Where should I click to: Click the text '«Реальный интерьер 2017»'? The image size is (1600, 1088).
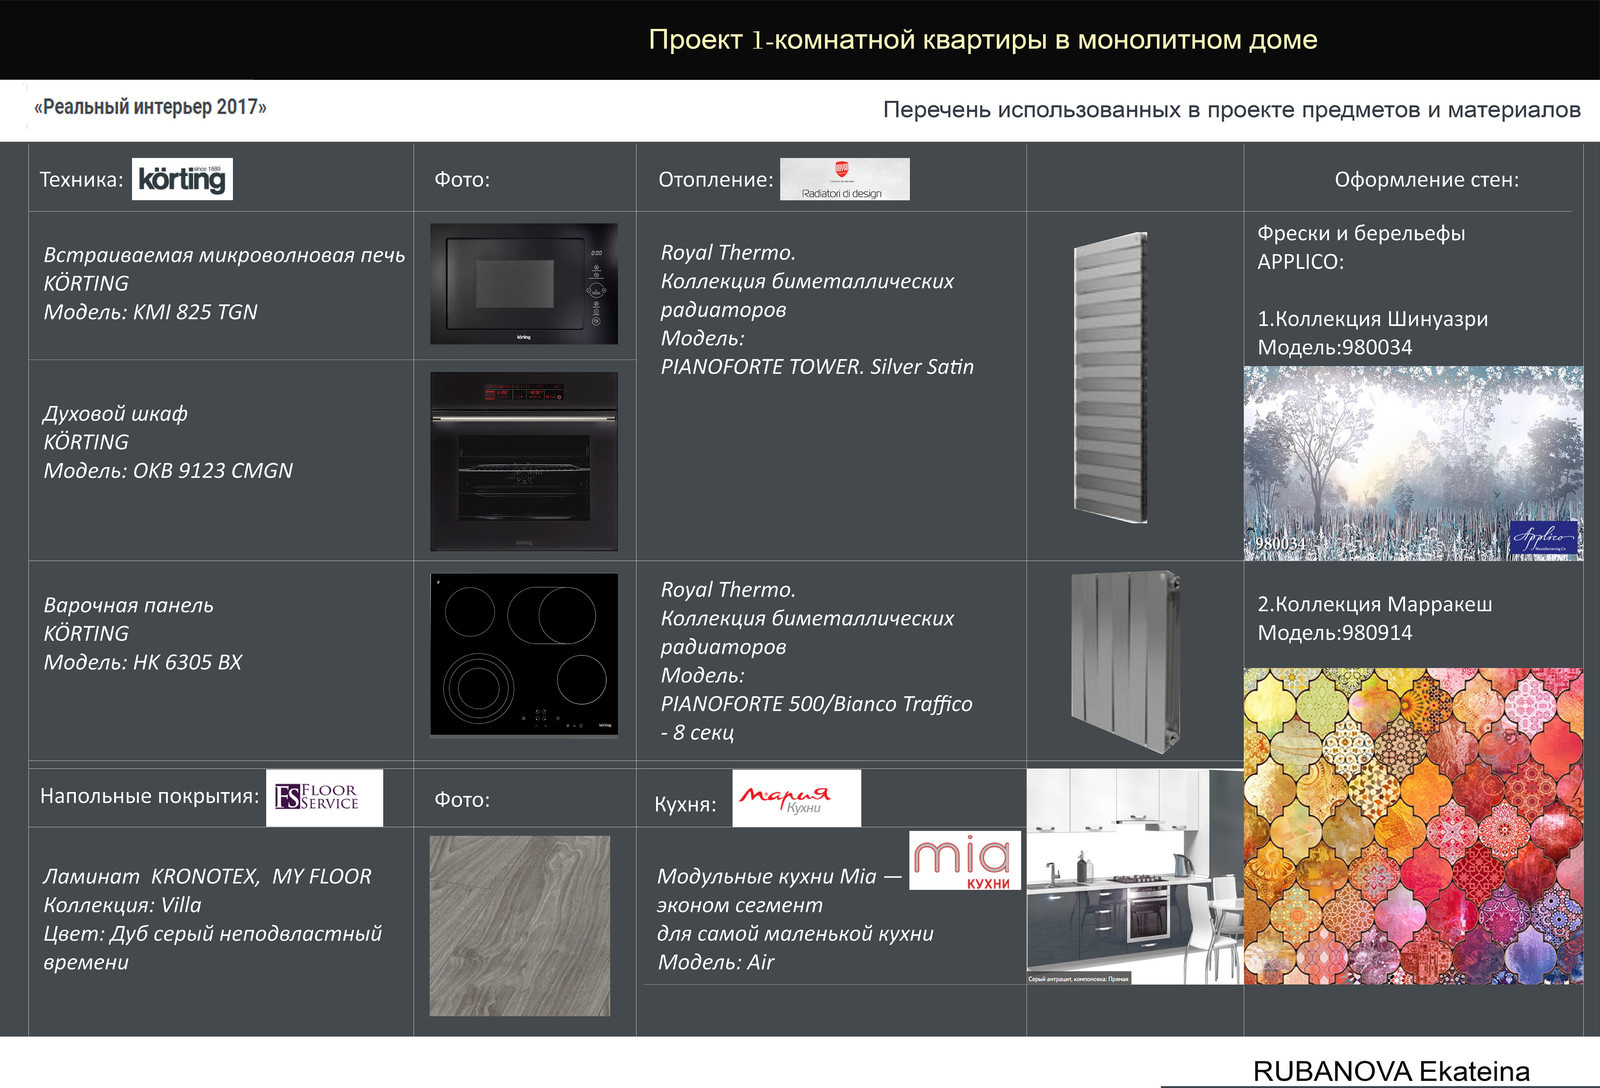(x=150, y=107)
